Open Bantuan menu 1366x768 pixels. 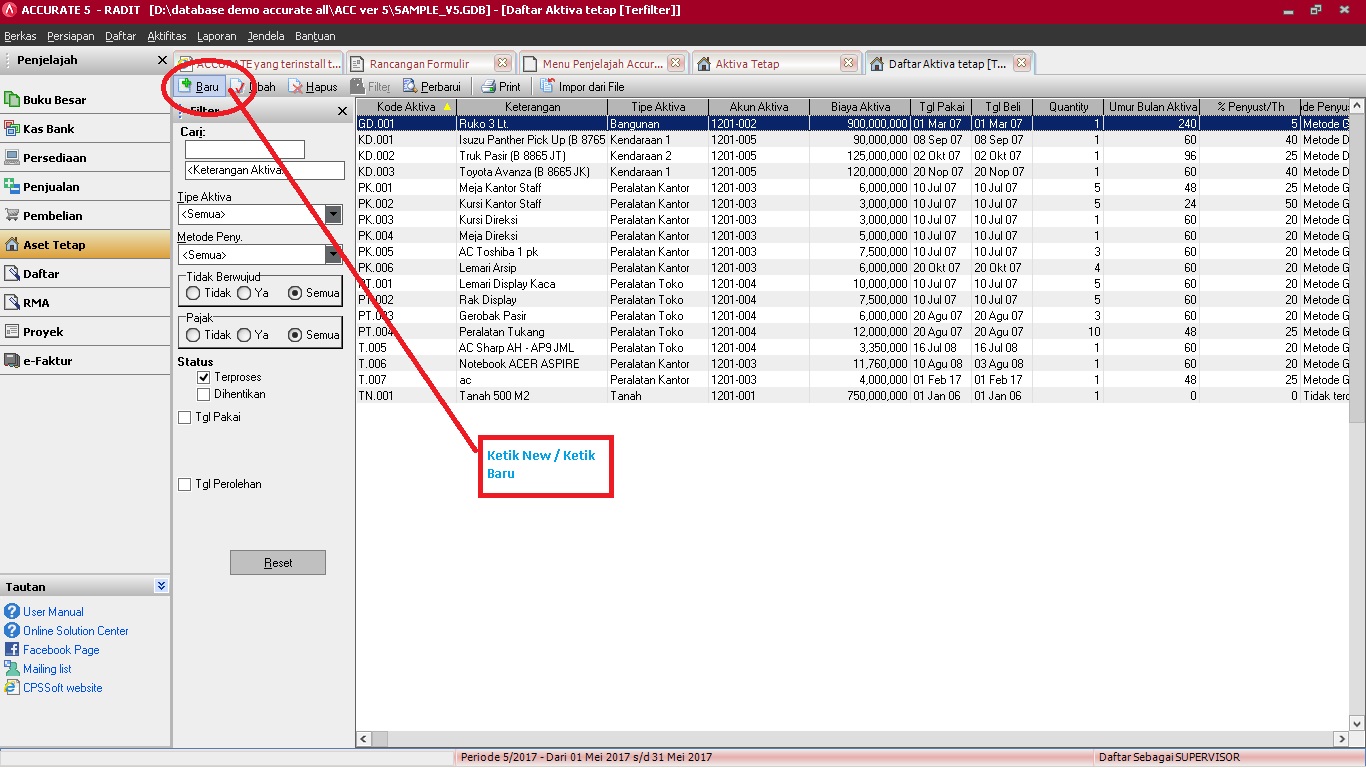(x=315, y=36)
